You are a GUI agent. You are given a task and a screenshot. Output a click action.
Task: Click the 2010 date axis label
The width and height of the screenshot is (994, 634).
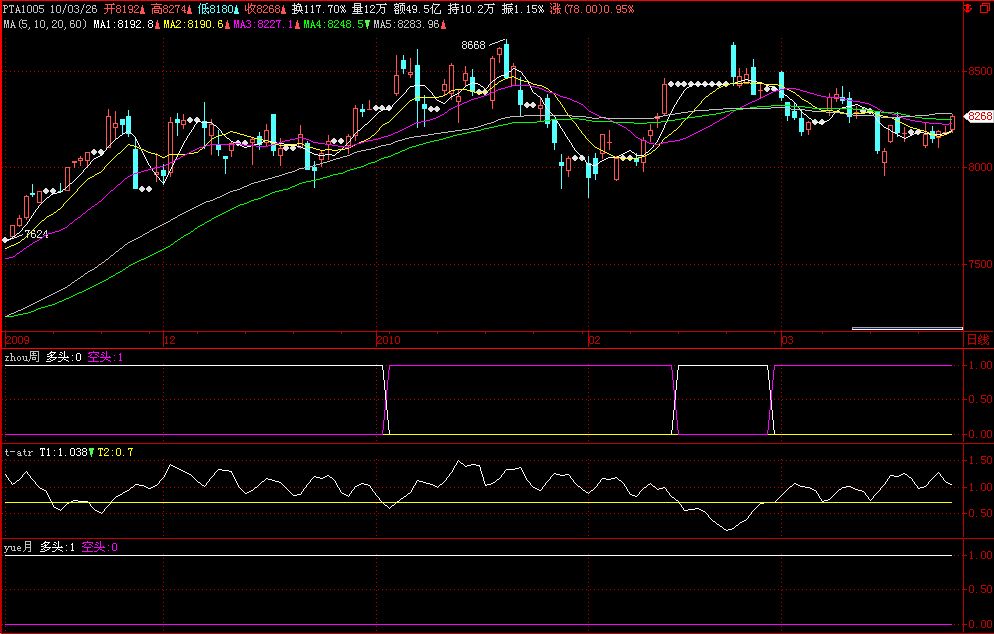click(388, 340)
